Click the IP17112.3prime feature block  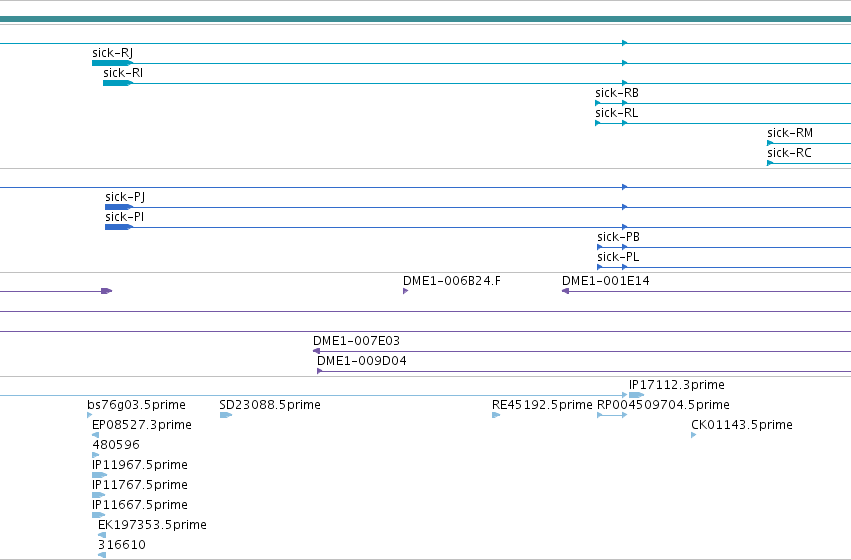637,396
